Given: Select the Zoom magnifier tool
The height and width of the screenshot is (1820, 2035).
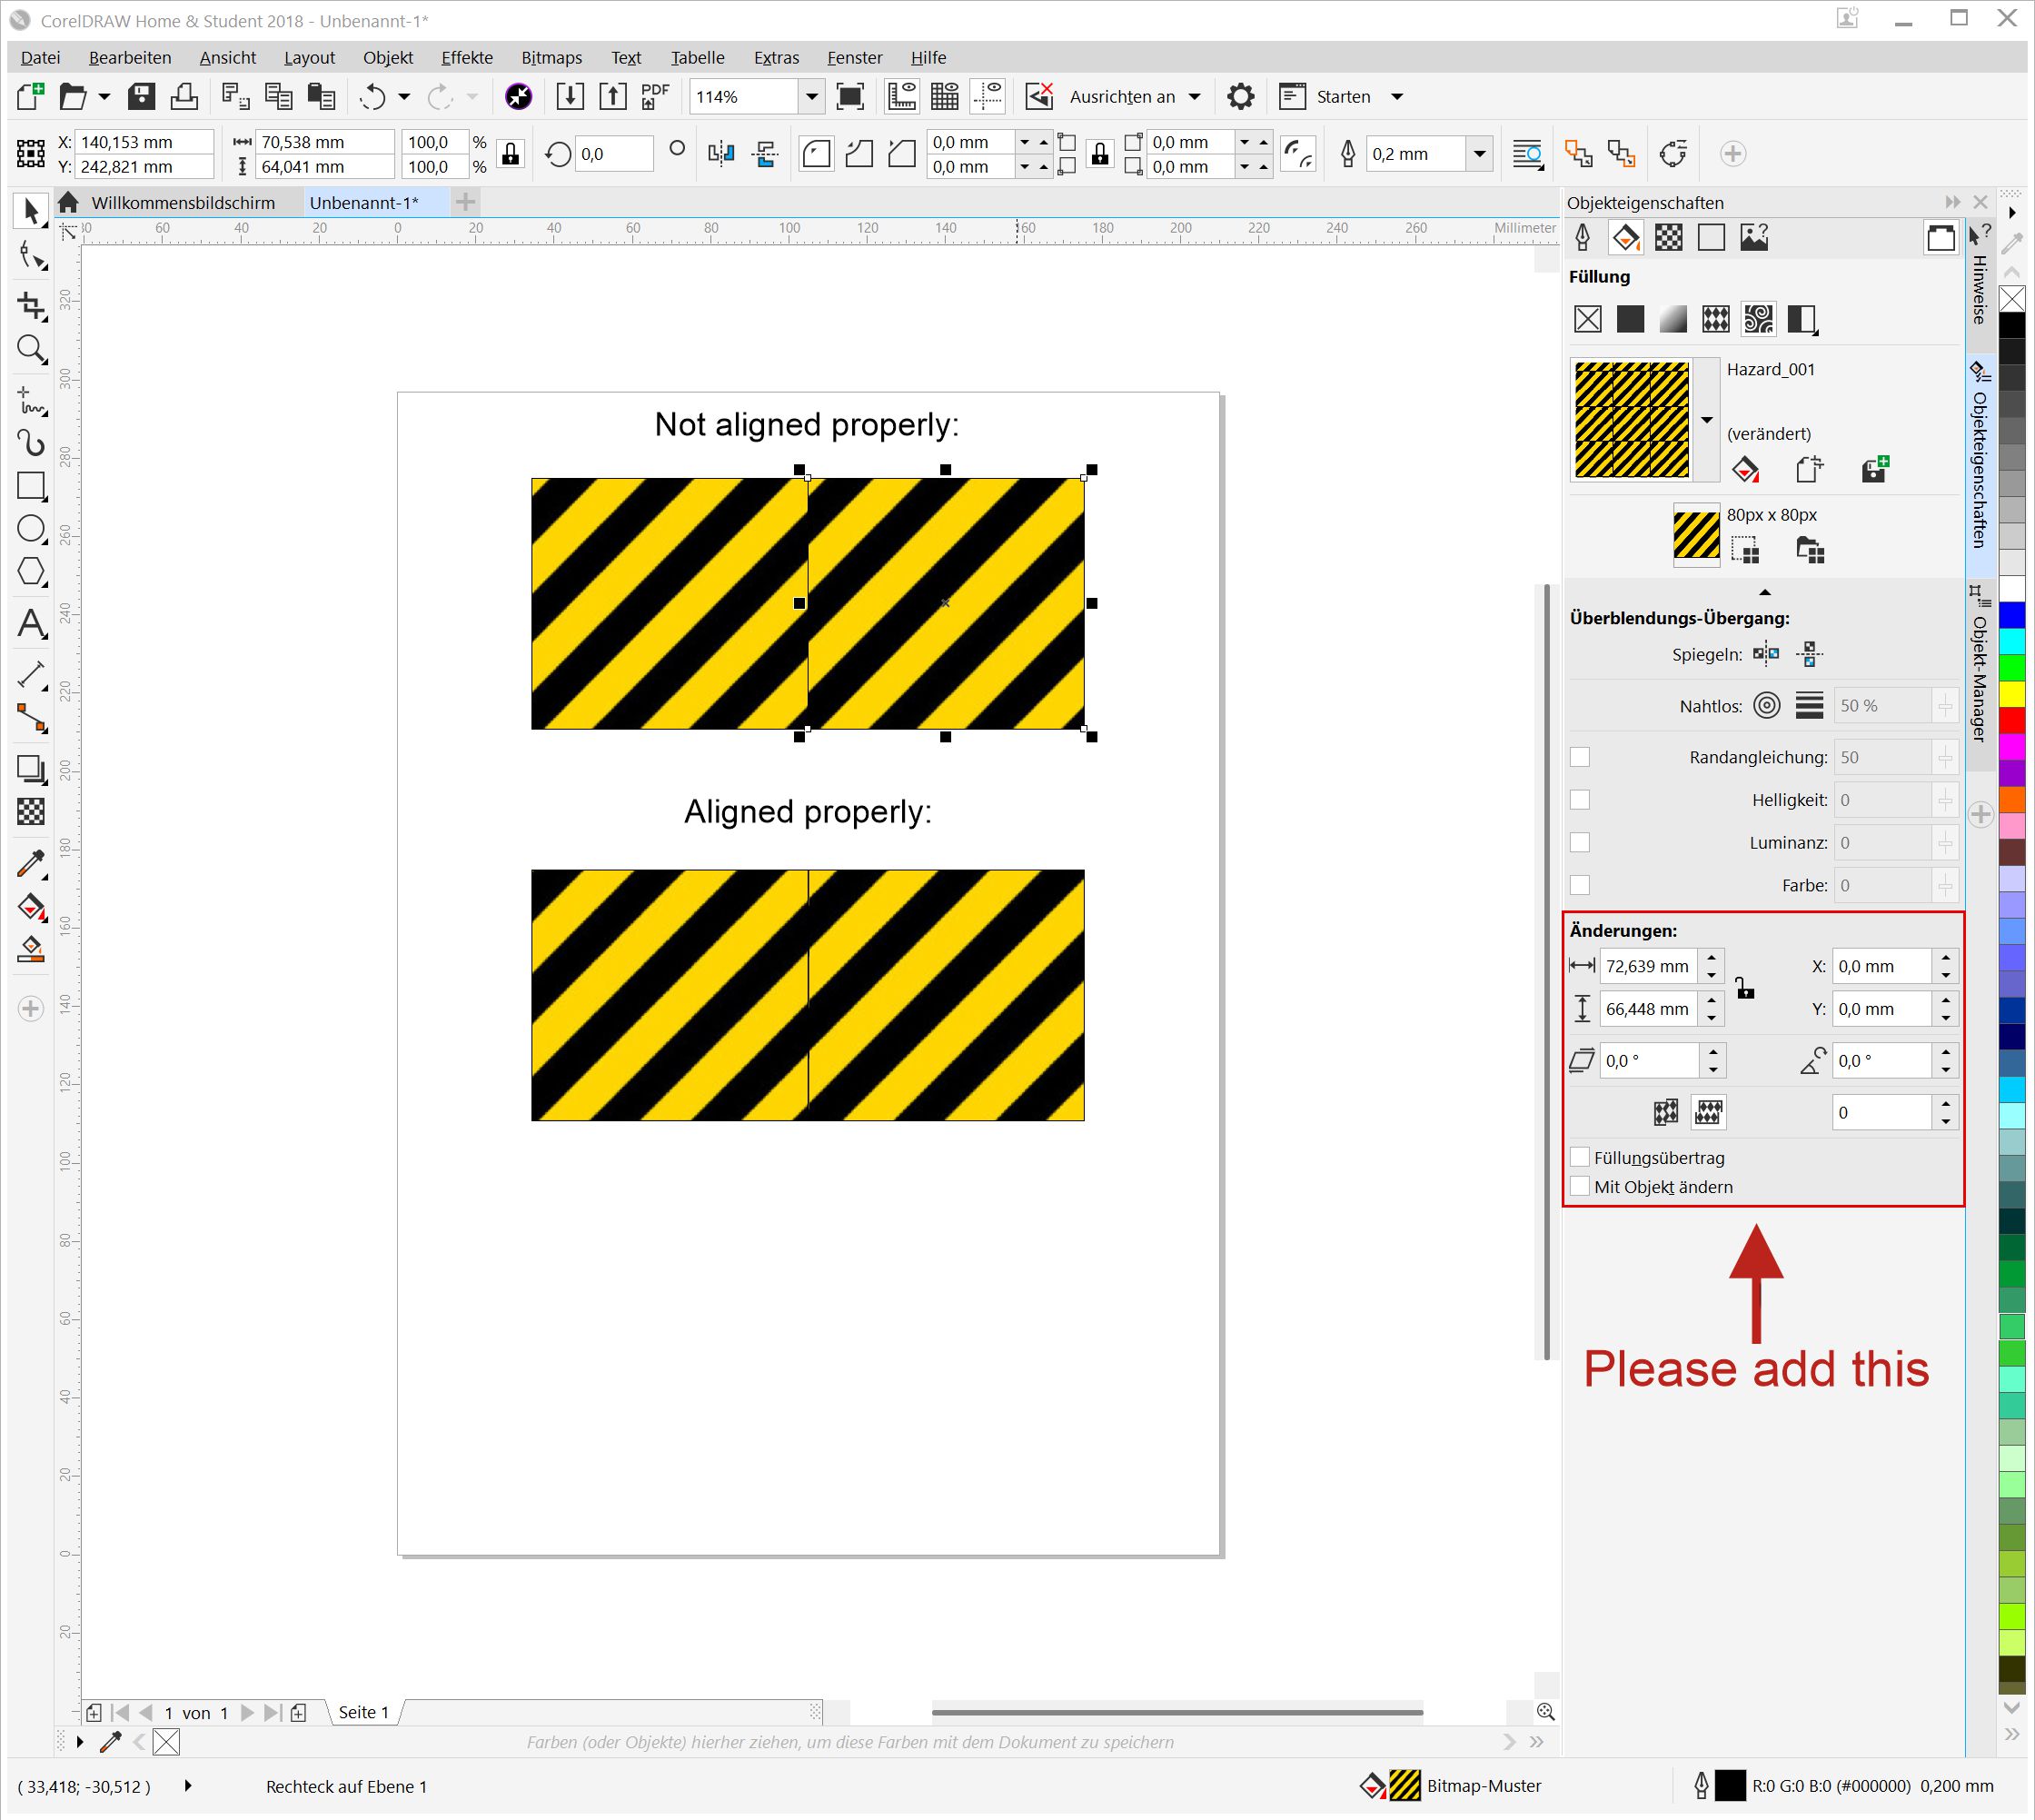Looking at the screenshot, I should (31, 349).
